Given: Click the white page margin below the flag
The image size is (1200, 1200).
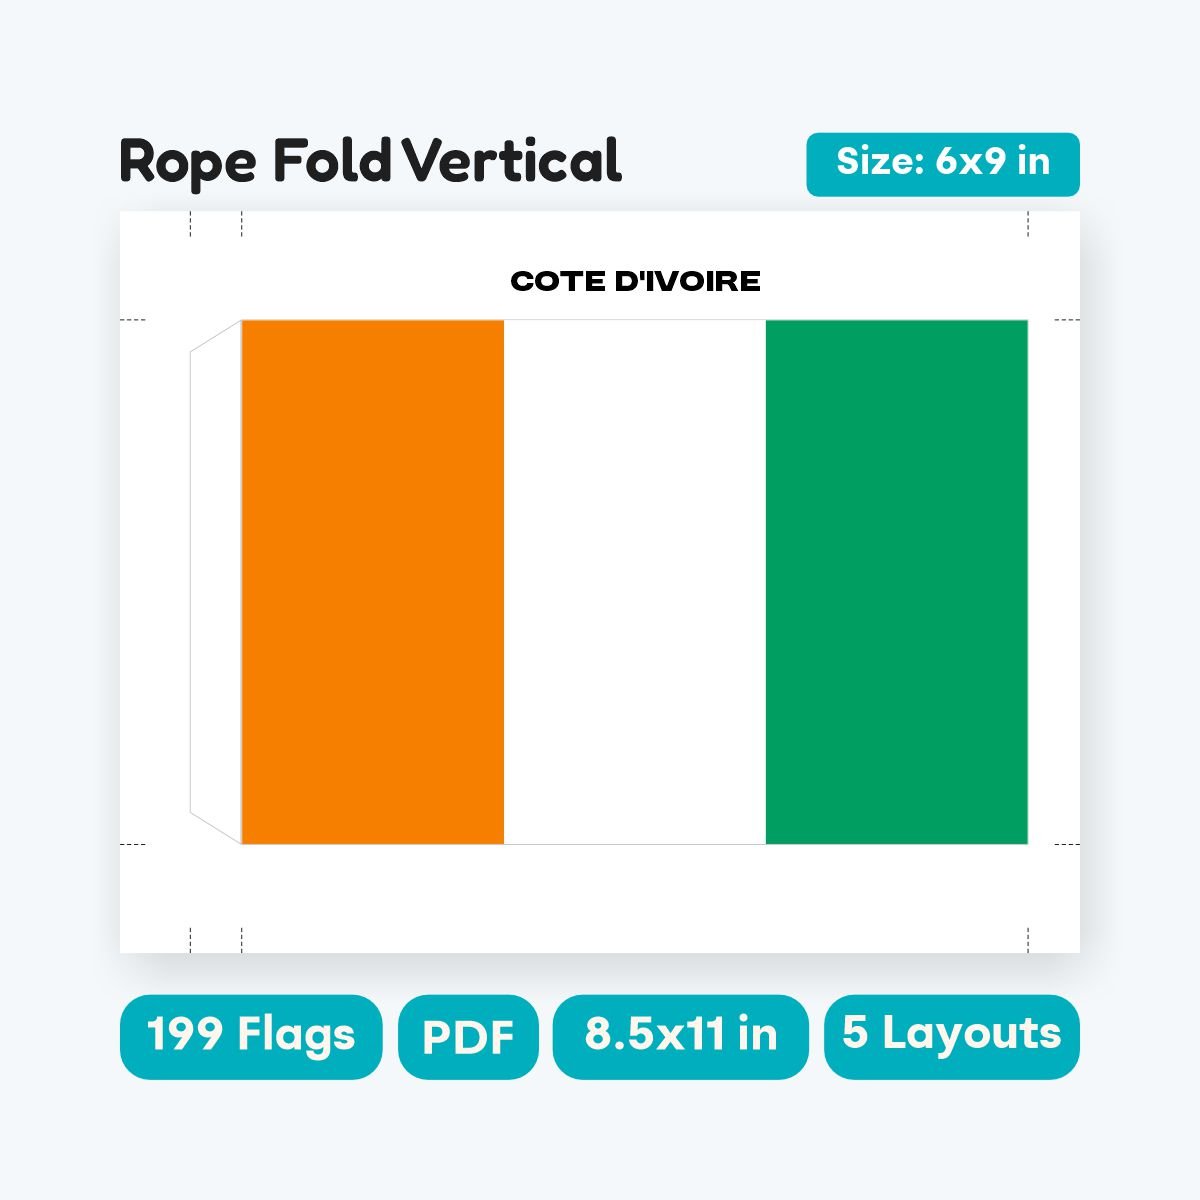Looking at the screenshot, I should pos(600,898).
